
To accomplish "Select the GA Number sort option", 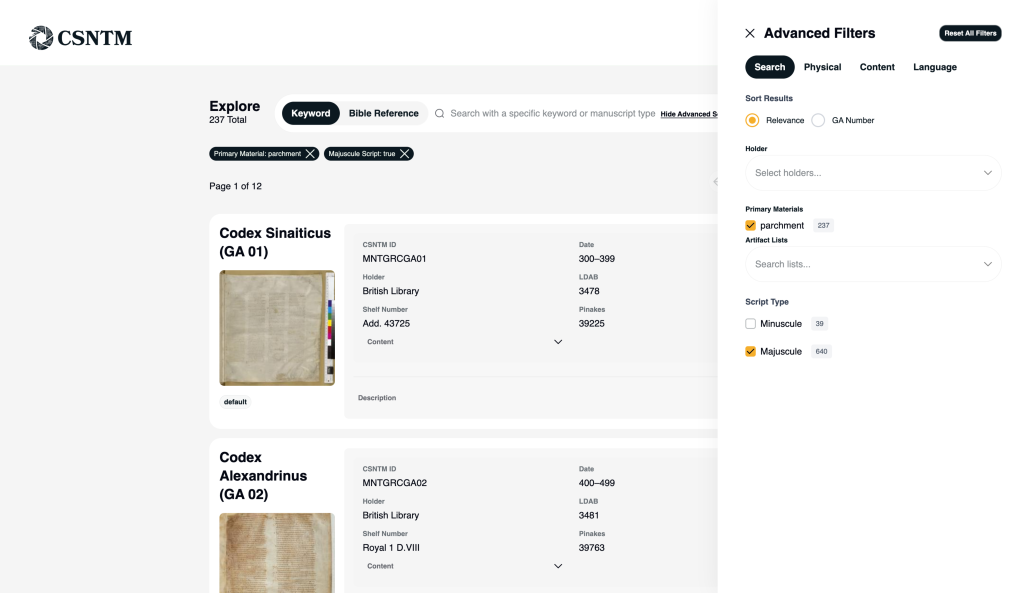I will pyautogui.click(x=818, y=120).
